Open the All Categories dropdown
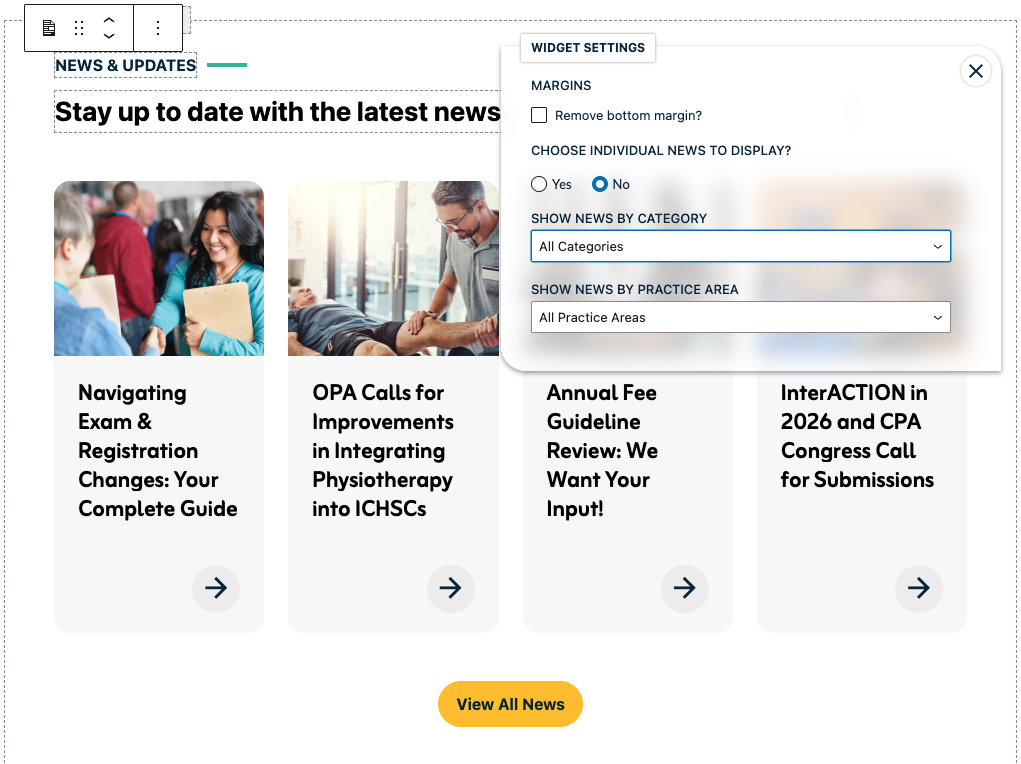1021x764 pixels. coord(740,246)
